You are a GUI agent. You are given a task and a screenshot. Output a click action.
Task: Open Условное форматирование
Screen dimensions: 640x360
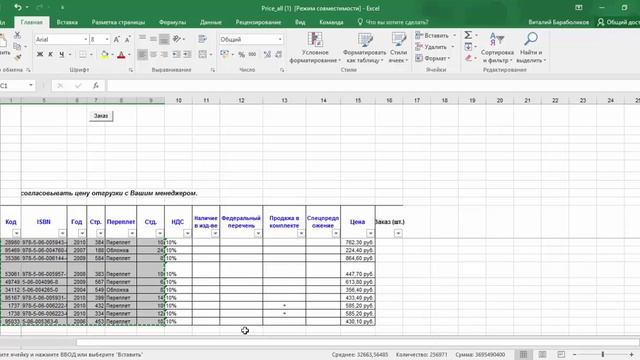click(315, 48)
